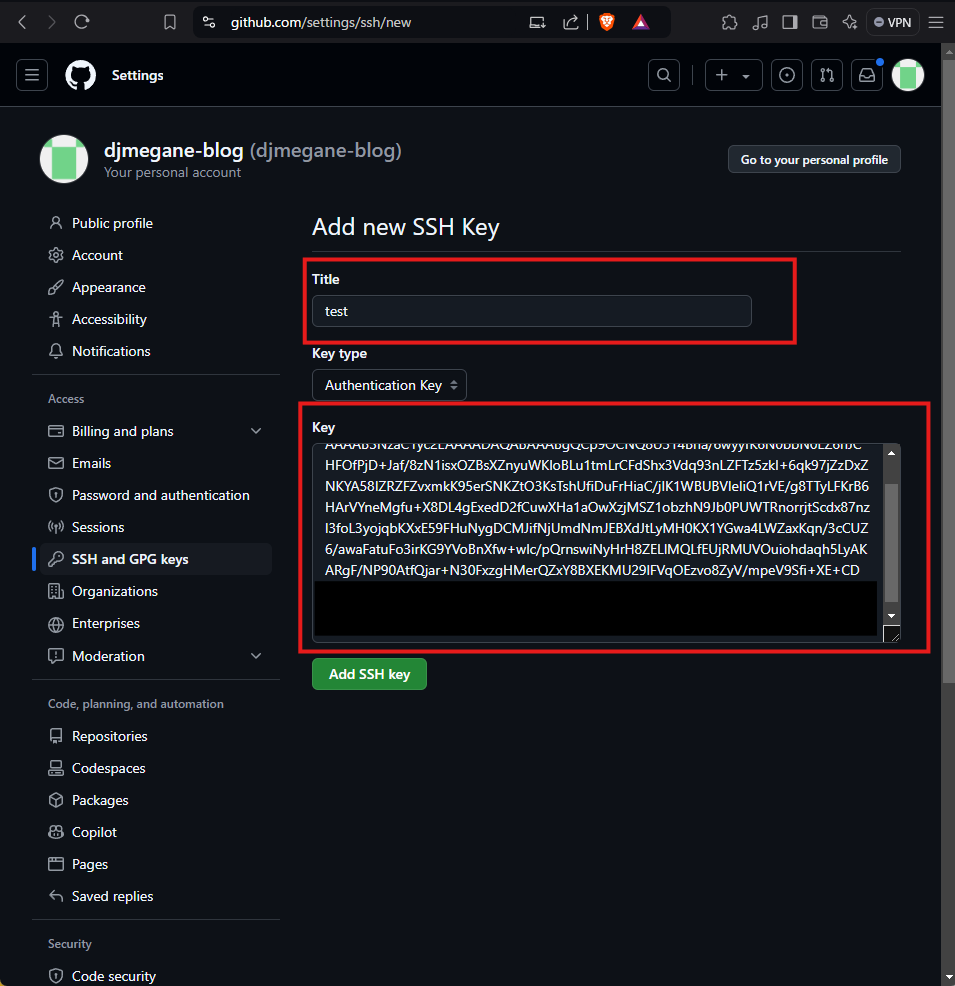The height and width of the screenshot is (986, 955).
Task: Bookmark this page using the bookmark icon
Action: coord(170,22)
